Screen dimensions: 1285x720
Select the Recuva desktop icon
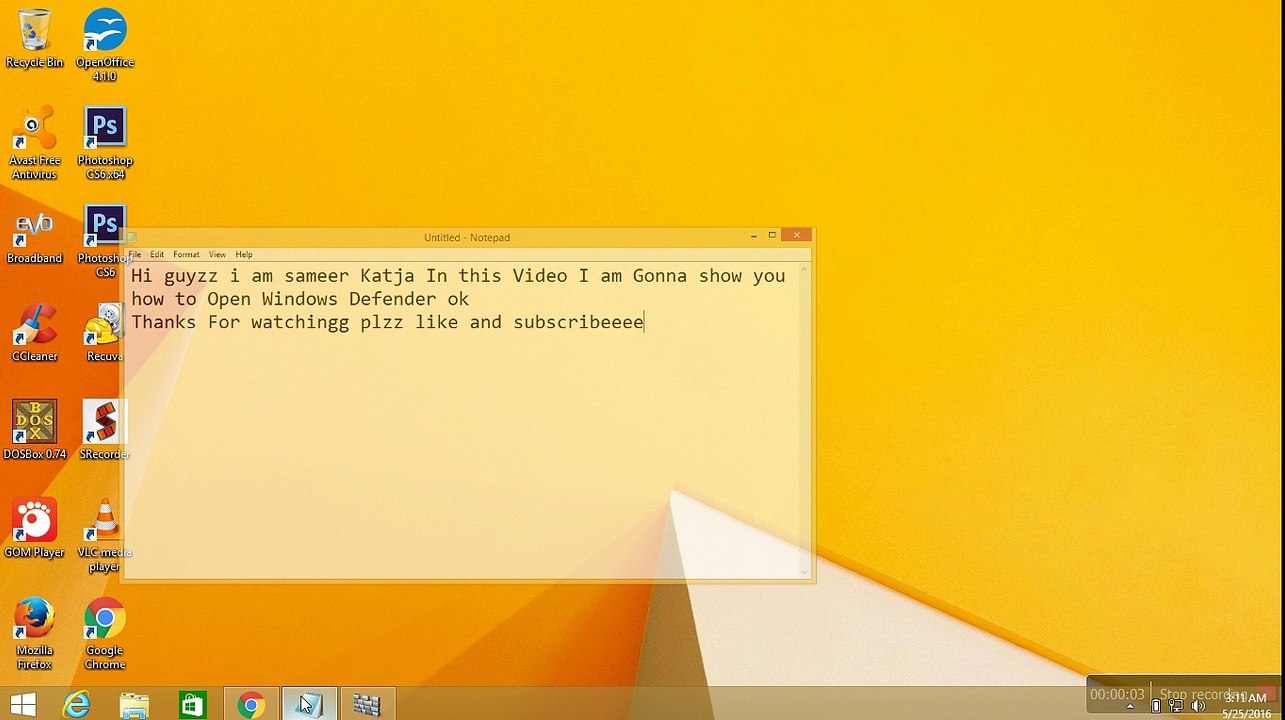click(x=105, y=334)
